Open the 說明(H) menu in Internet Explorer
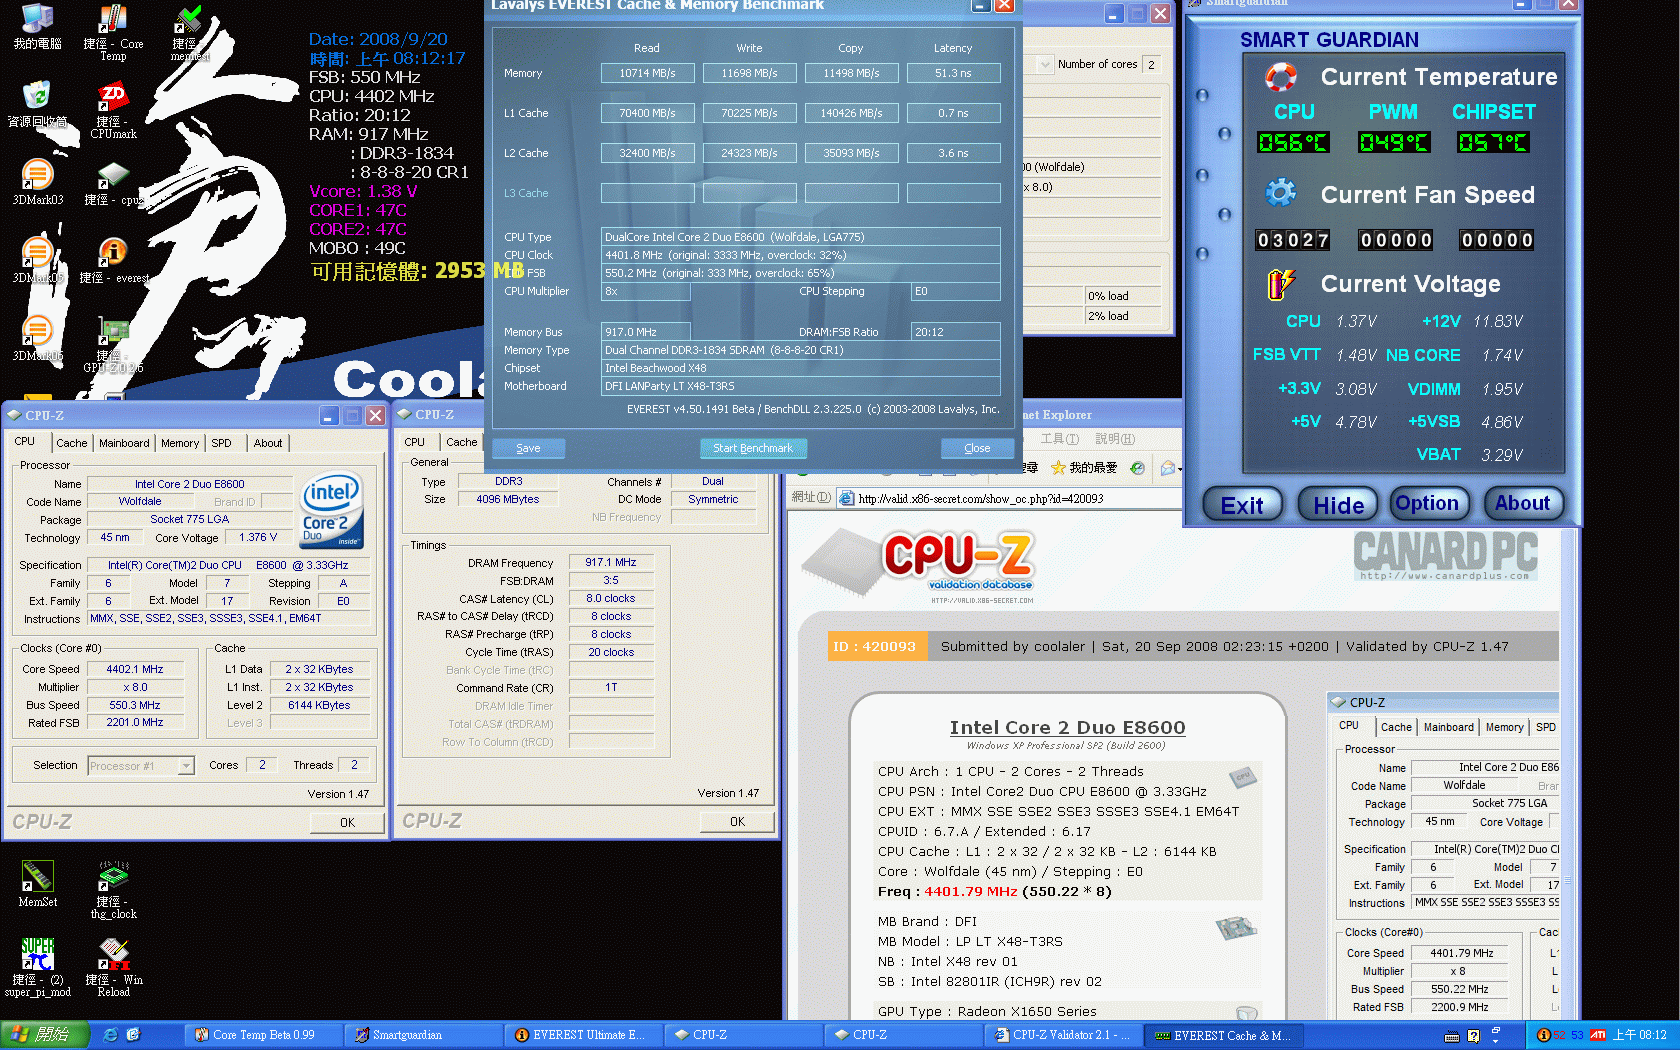Screen dimensions: 1680x1050 coord(1115,439)
